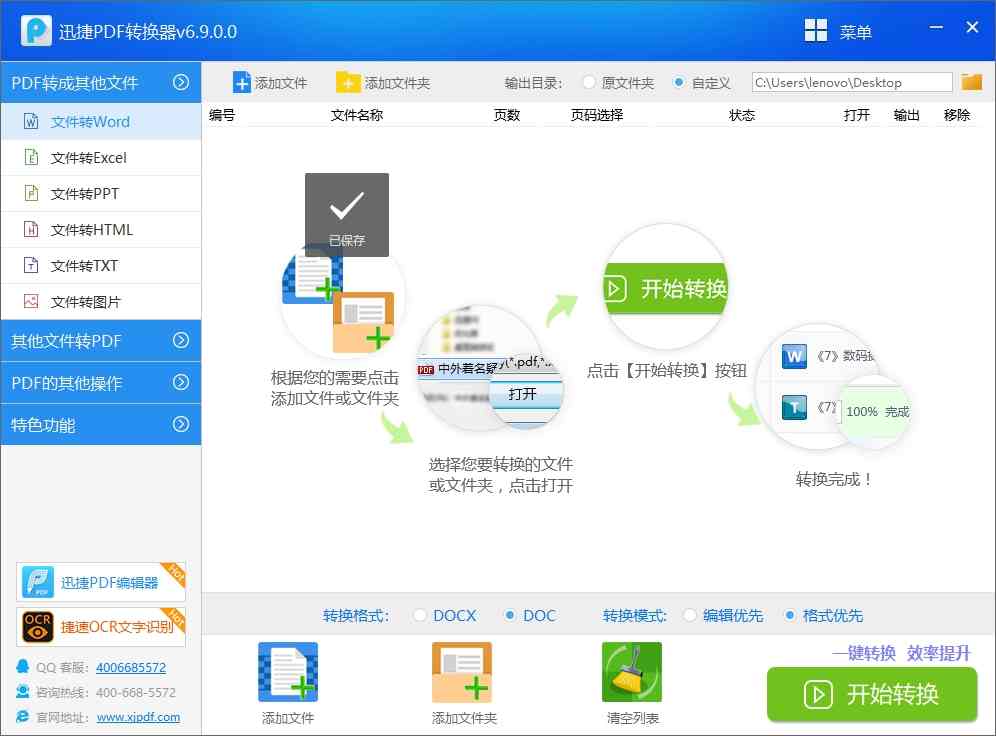Click the 移除 column header

957,115
